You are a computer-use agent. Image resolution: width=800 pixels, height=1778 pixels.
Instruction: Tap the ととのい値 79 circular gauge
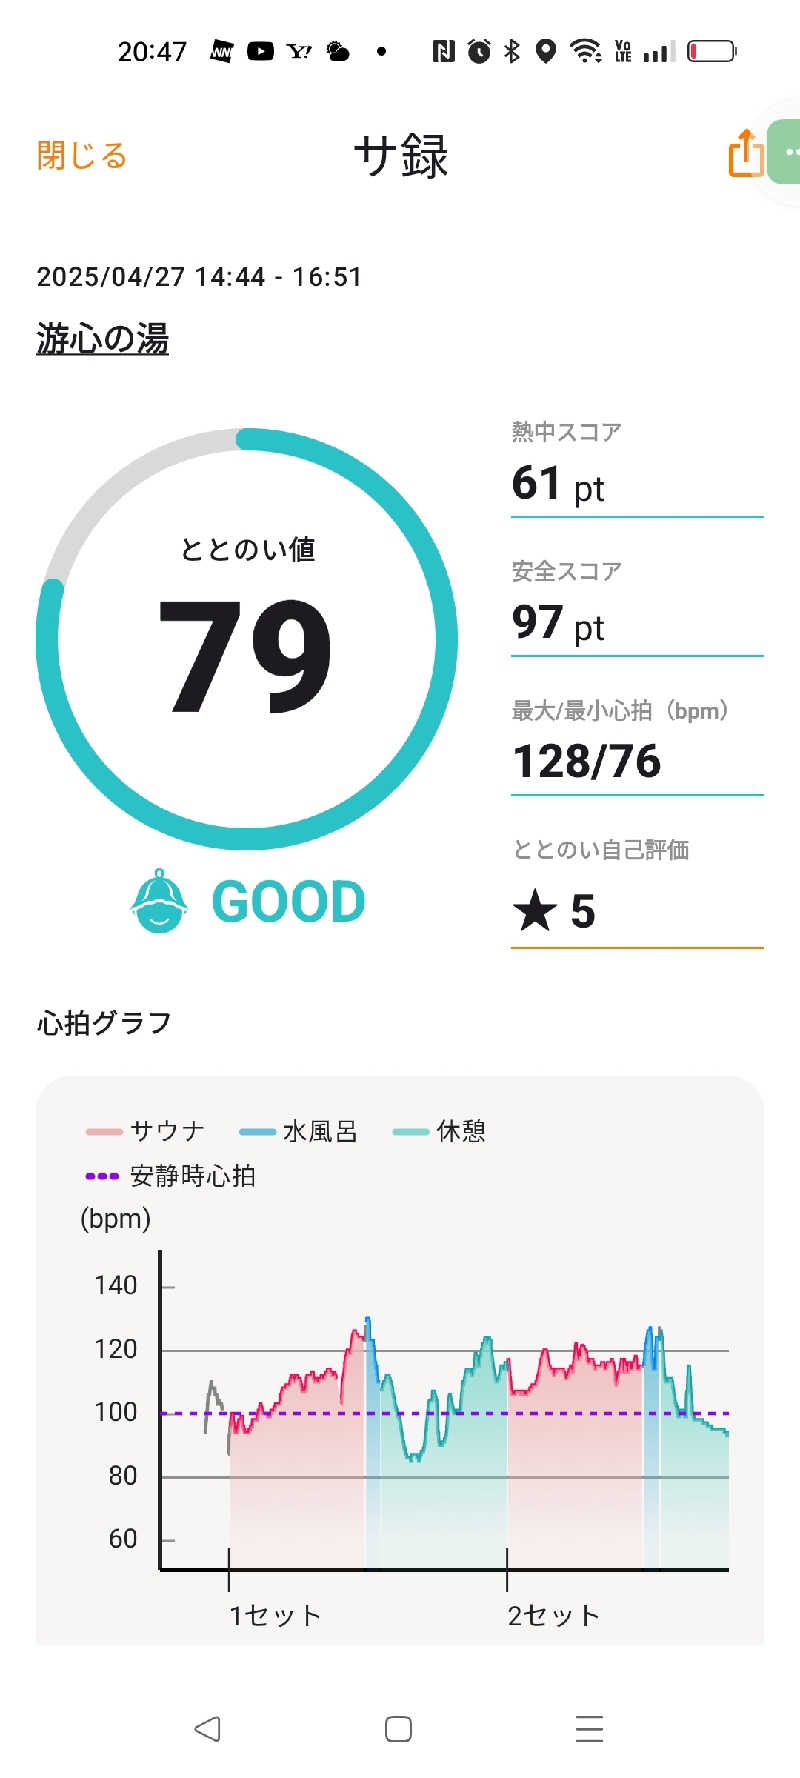click(247, 639)
